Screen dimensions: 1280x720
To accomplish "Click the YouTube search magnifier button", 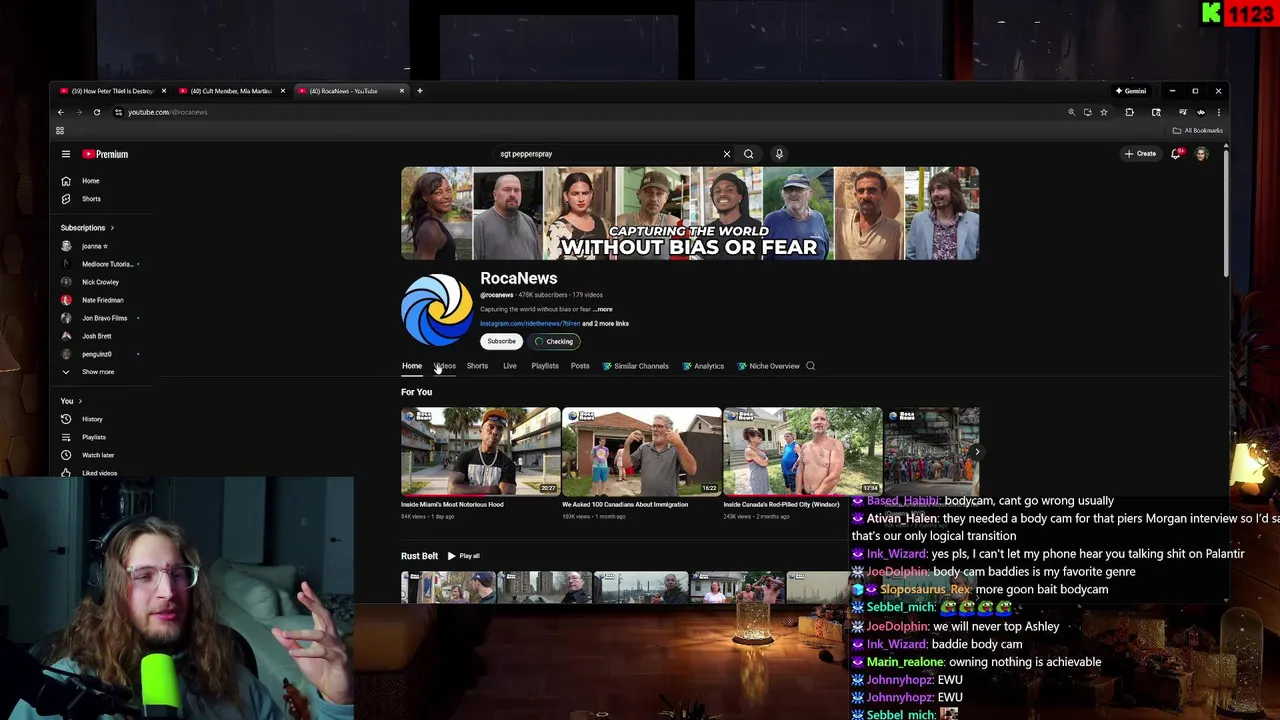I will pyautogui.click(x=748, y=154).
